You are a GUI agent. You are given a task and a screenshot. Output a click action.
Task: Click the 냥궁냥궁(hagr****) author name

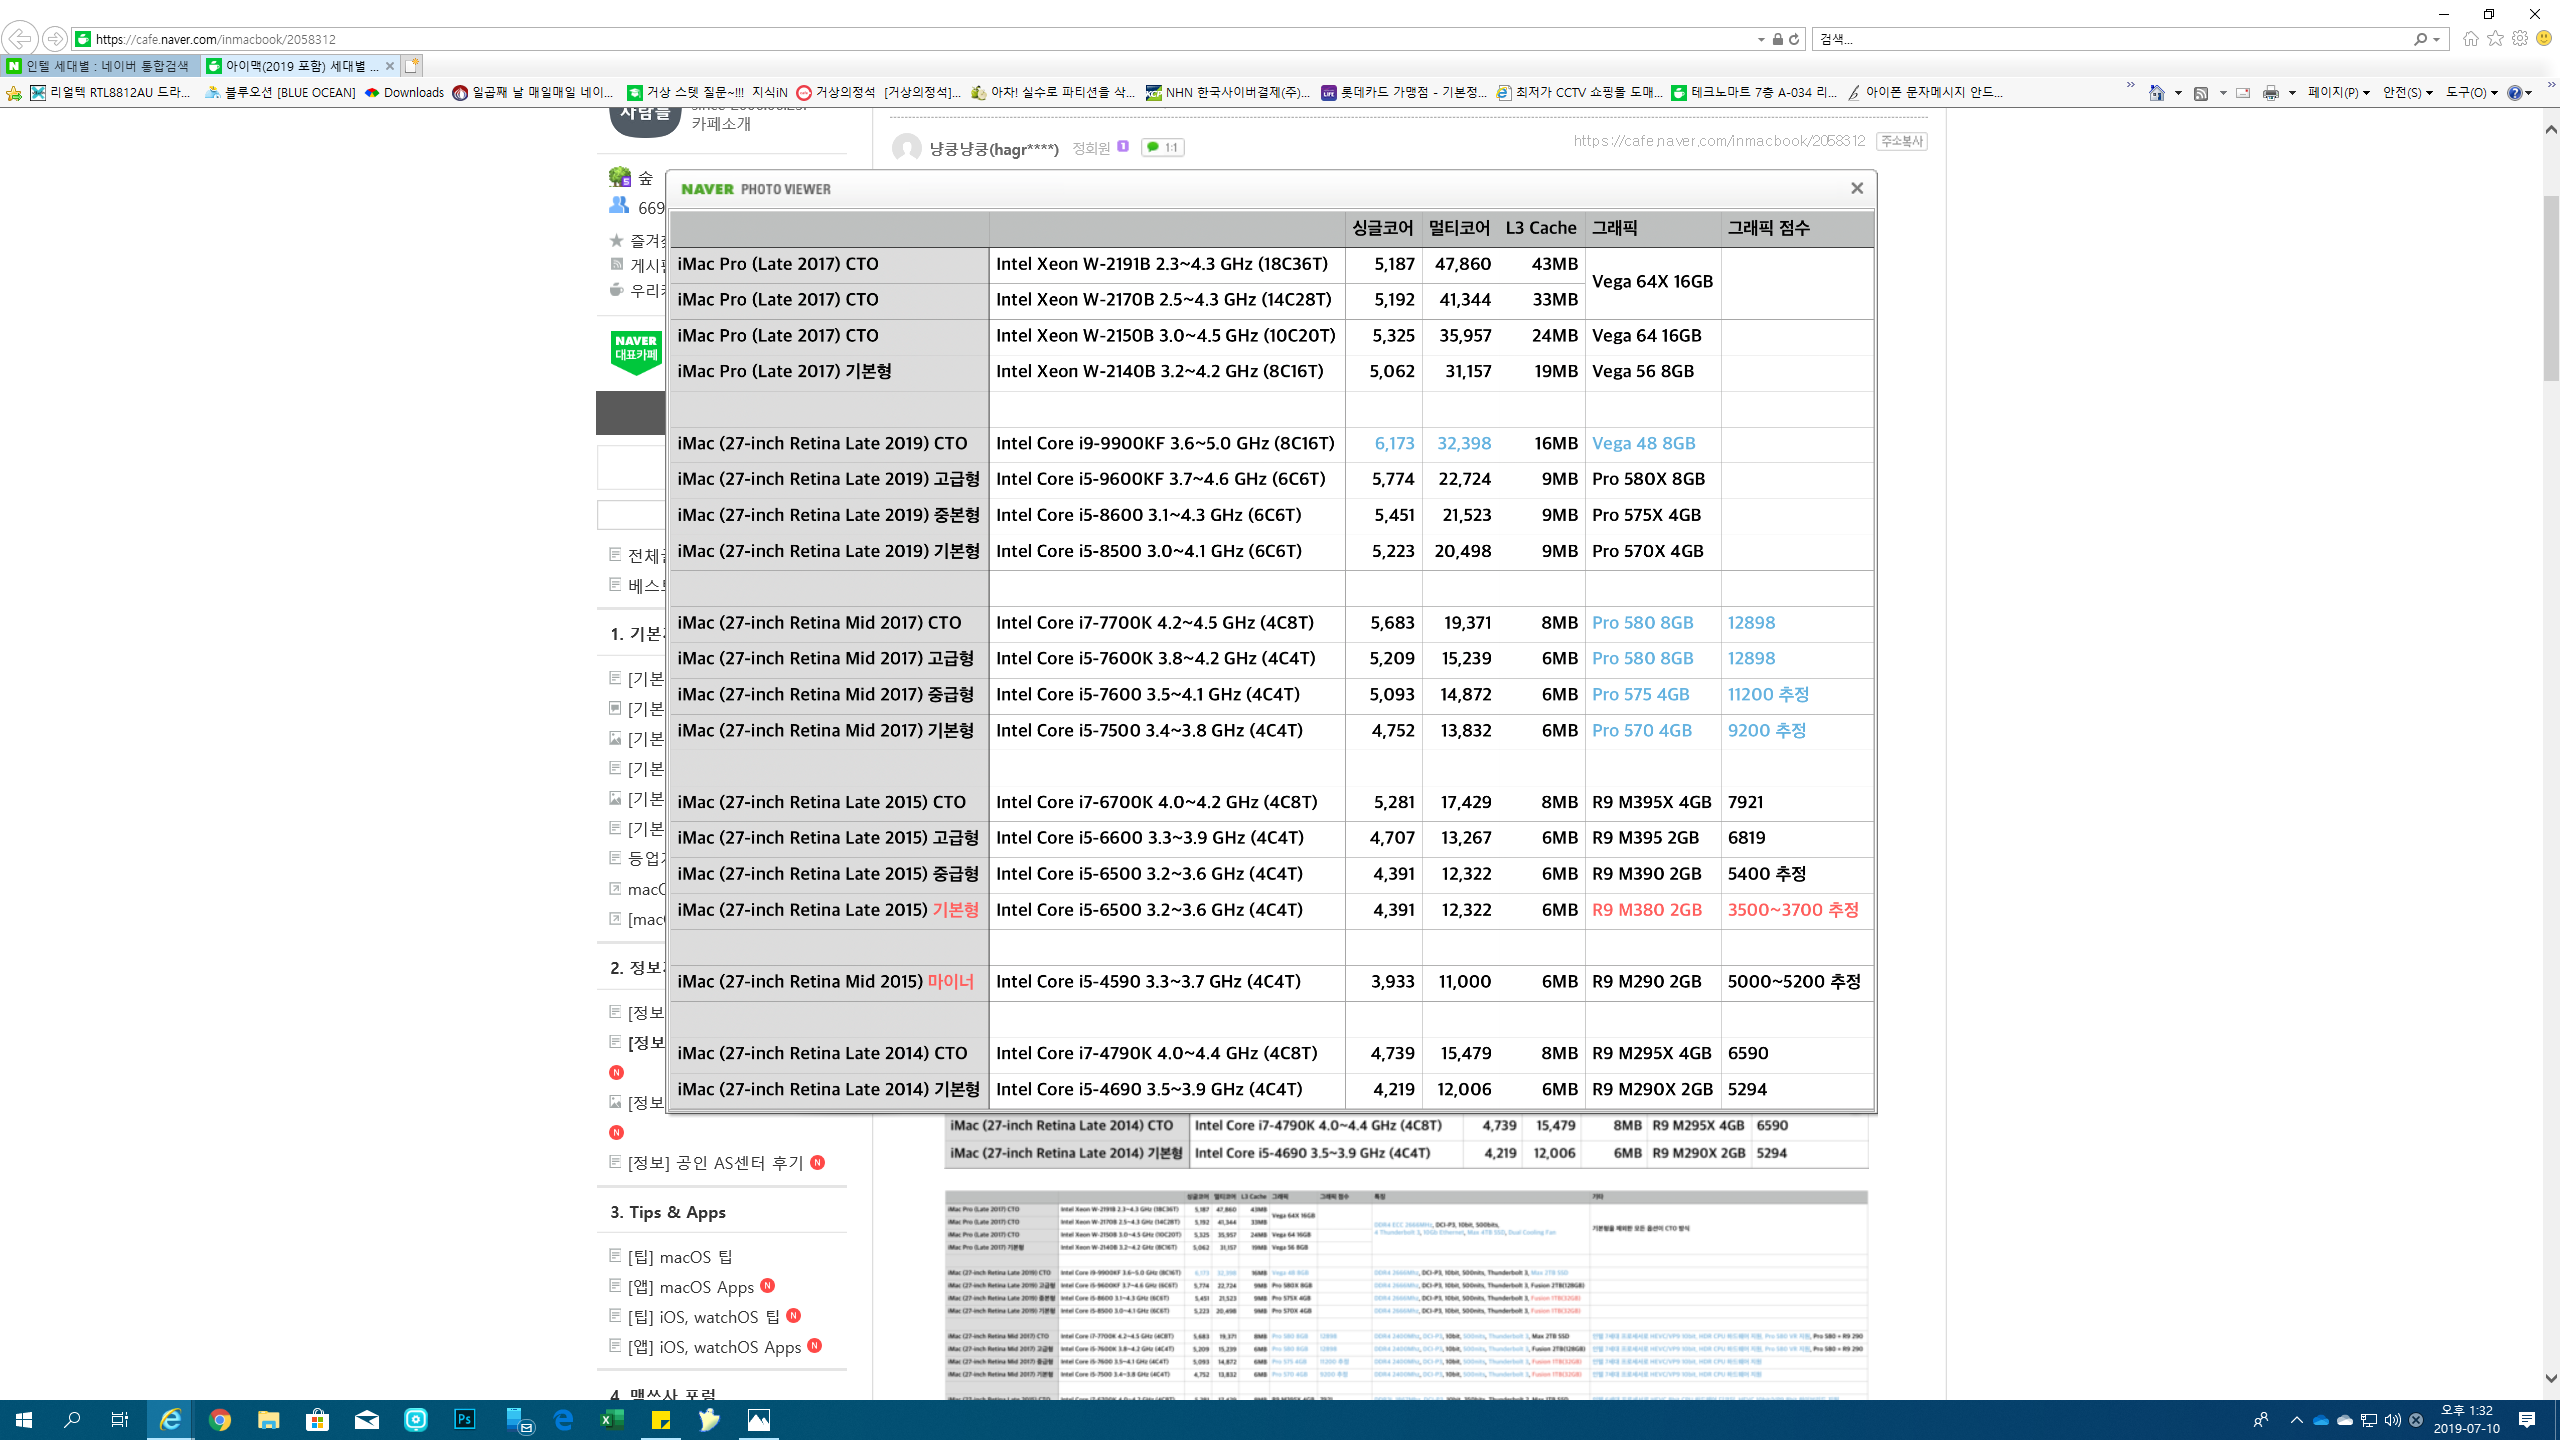pyautogui.click(x=993, y=148)
